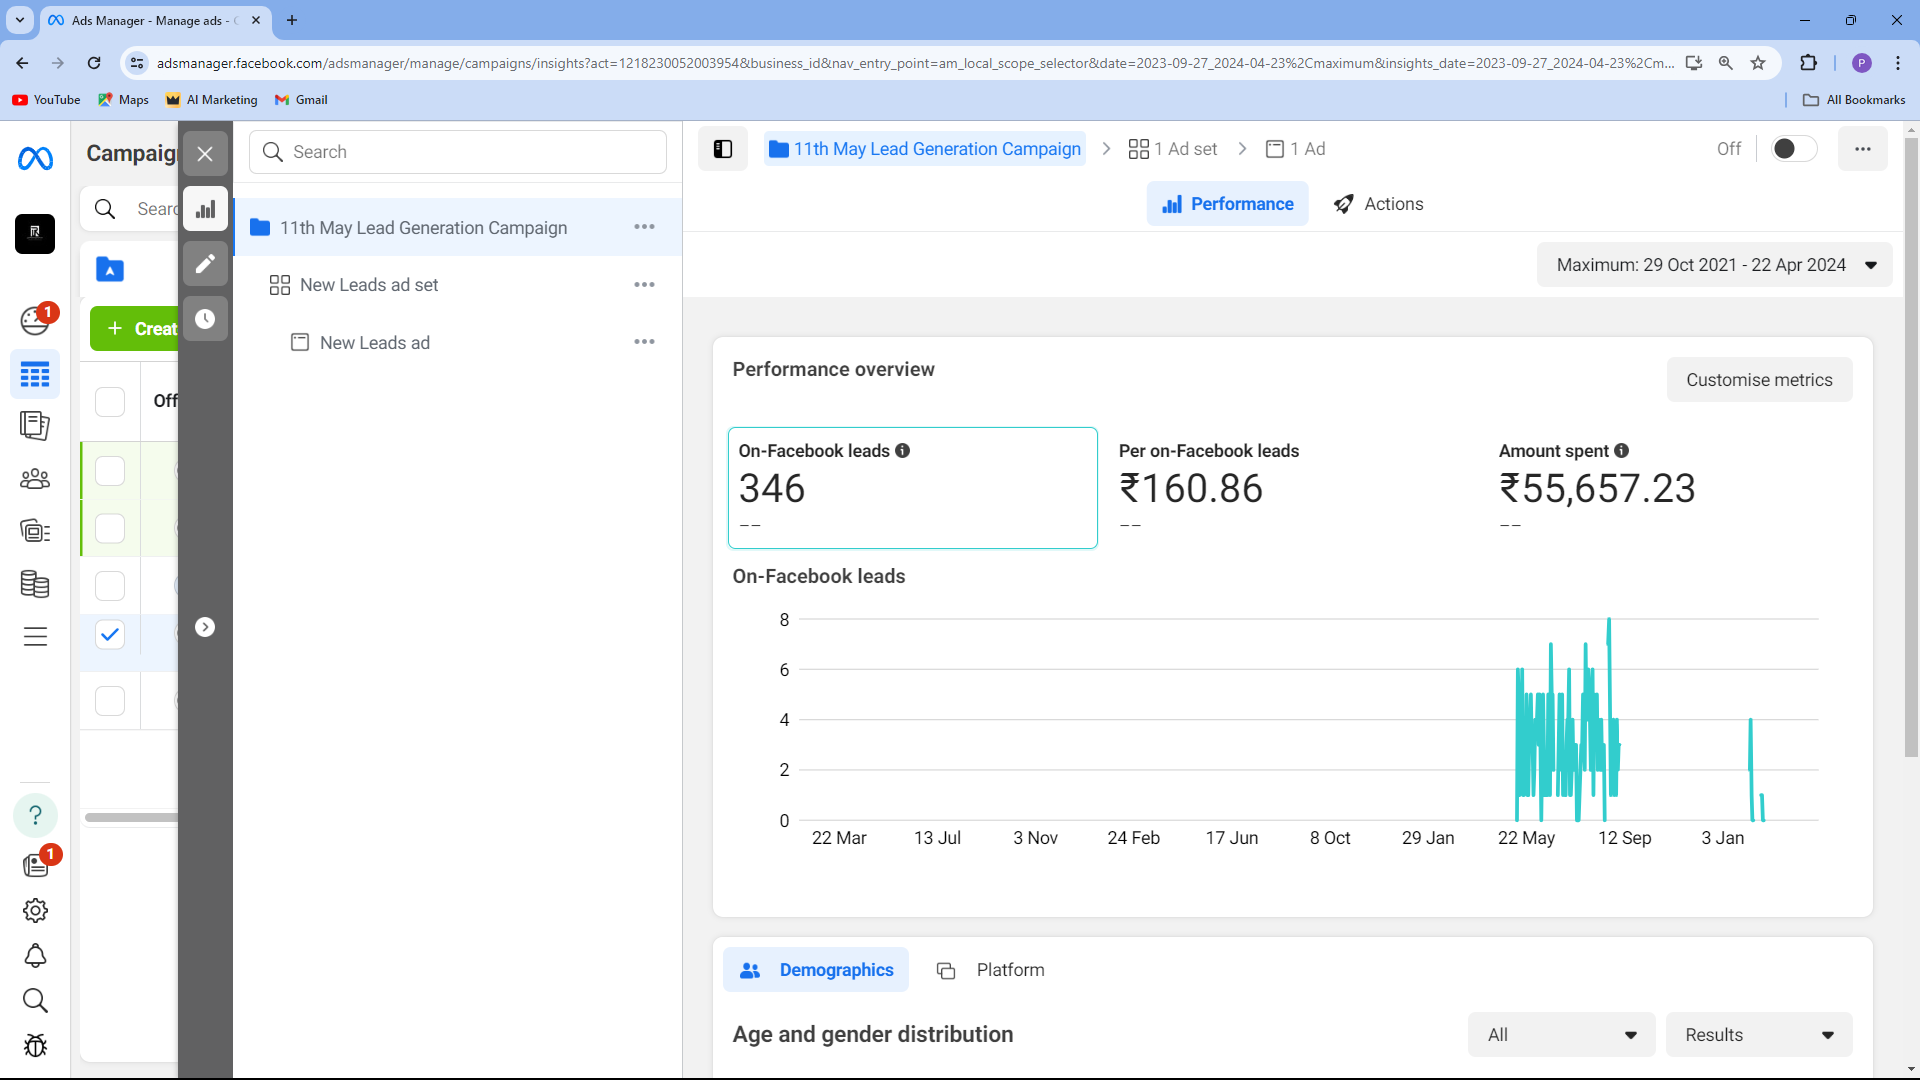1920x1080 pixels.
Task: Select the Per on-Facebook leads metric card
Action: [x=1292, y=488]
